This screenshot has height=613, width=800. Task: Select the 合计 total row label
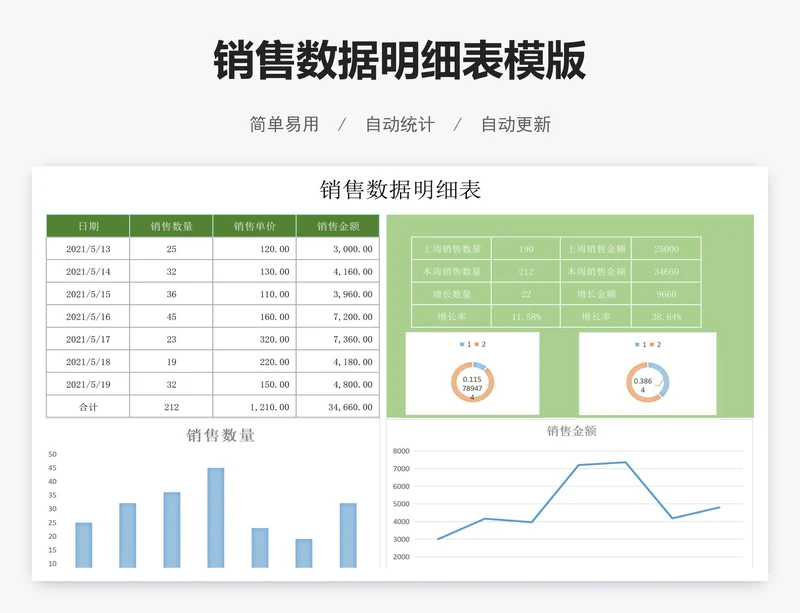click(x=88, y=407)
